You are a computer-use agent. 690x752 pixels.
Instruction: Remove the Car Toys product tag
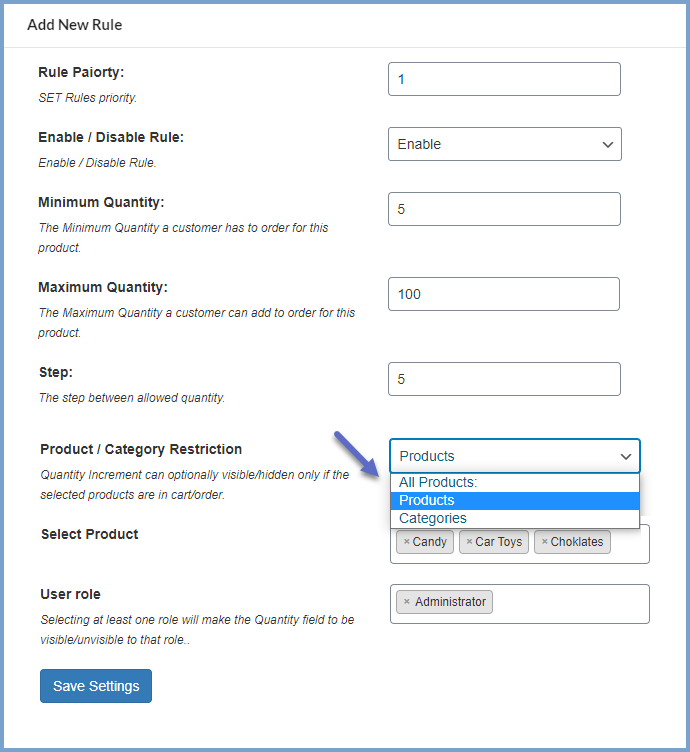(x=469, y=542)
